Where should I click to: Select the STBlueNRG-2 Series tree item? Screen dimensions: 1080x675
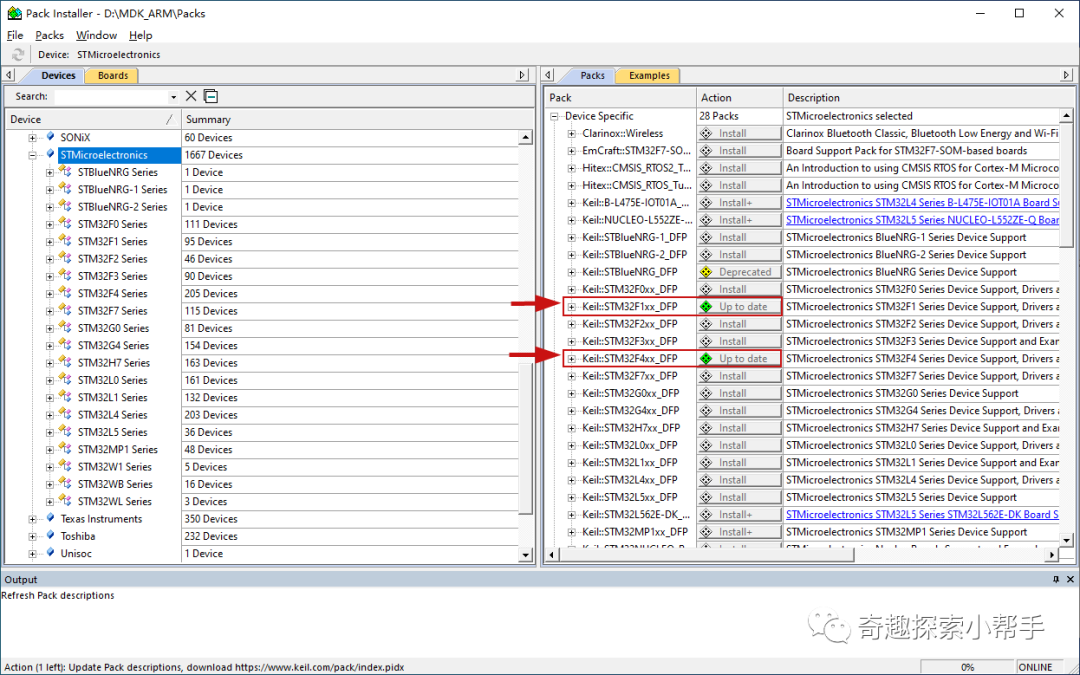[122, 207]
